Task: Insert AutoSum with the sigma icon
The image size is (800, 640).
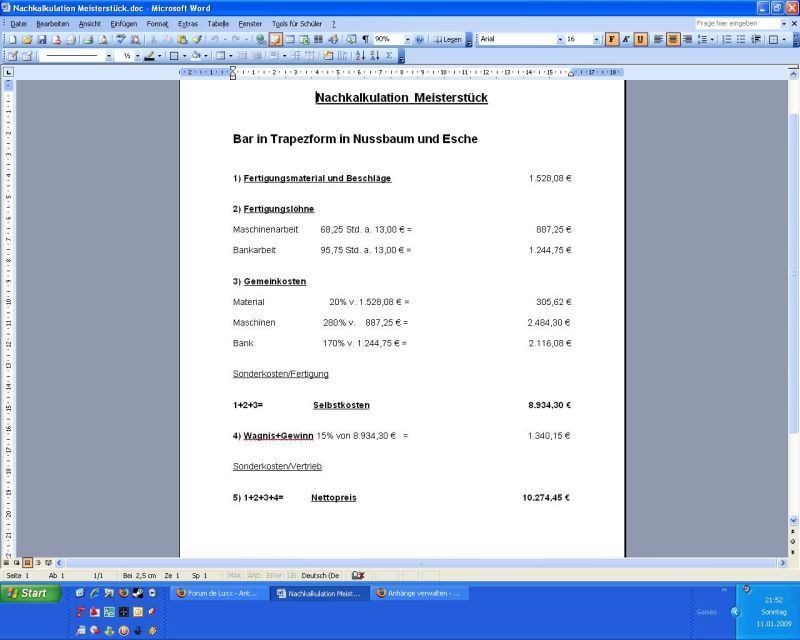Action: click(x=389, y=56)
